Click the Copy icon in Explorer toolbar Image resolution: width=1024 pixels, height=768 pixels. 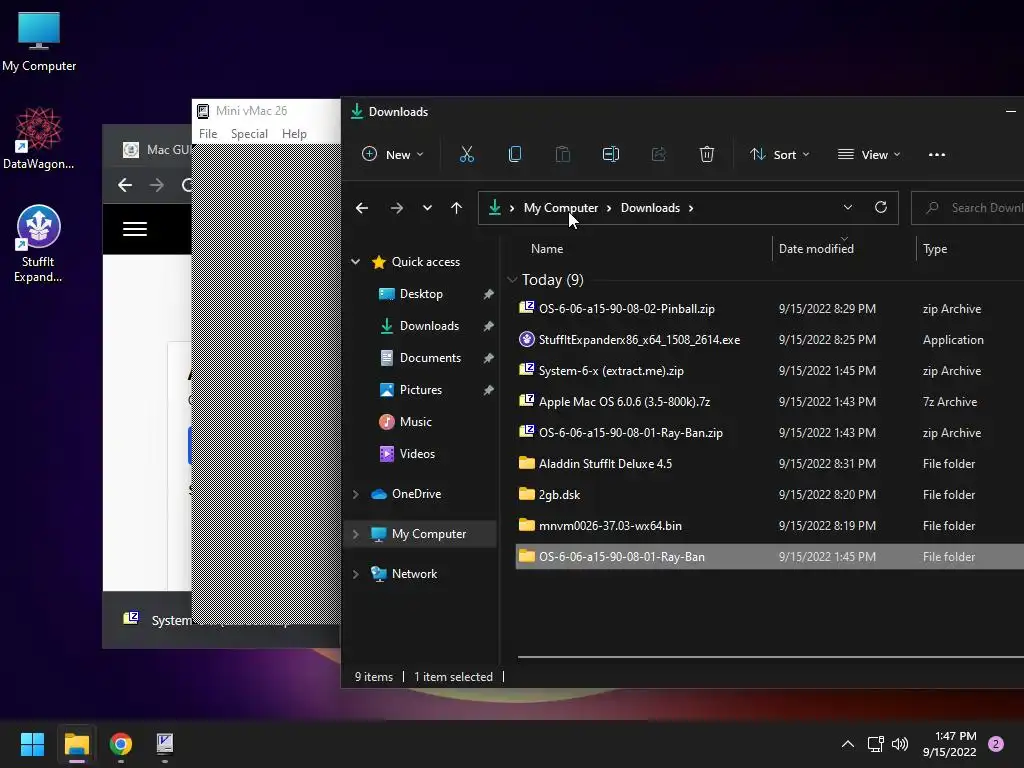[515, 155]
